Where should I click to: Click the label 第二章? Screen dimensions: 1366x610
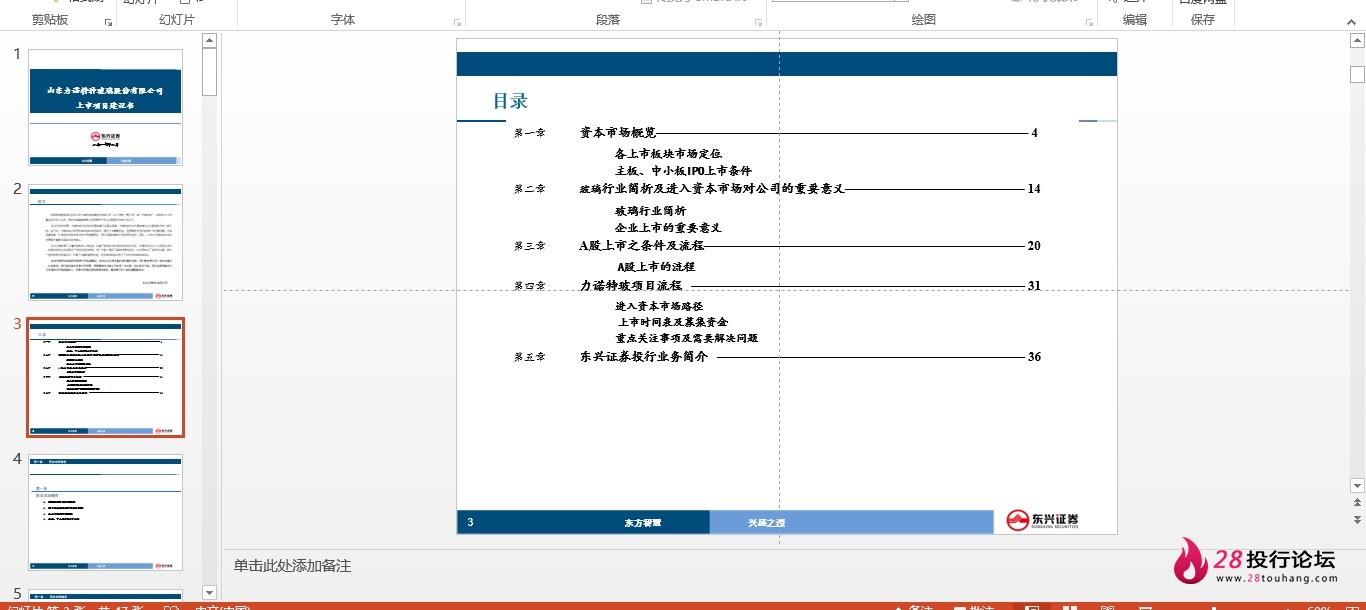(x=529, y=189)
